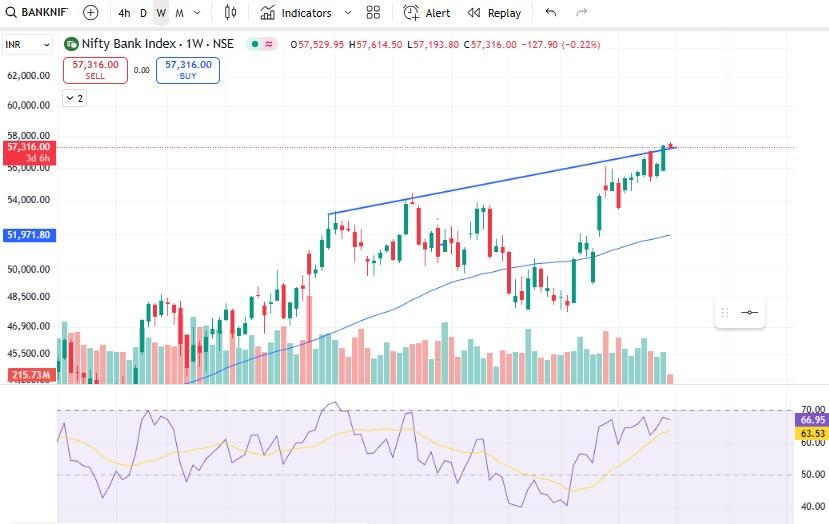Click the 0.00 spread value between buttons

click(142, 70)
